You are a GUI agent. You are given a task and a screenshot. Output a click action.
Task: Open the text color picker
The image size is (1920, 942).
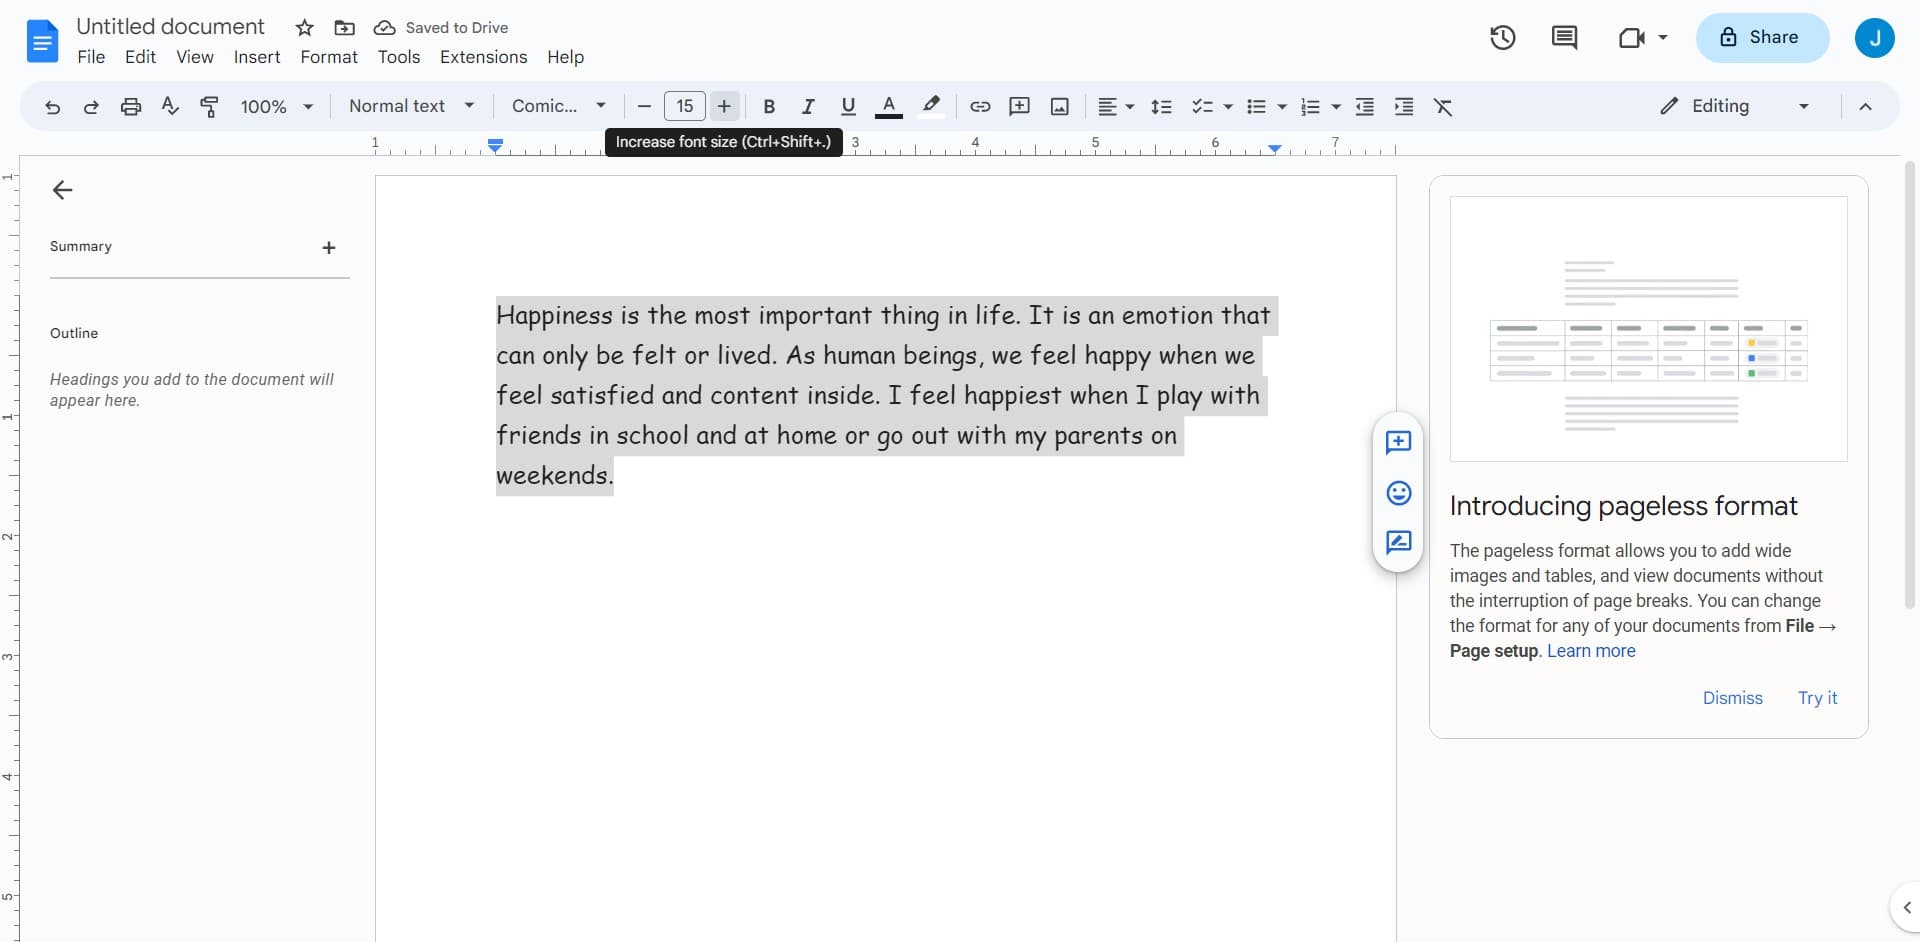[x=888, y=107]
